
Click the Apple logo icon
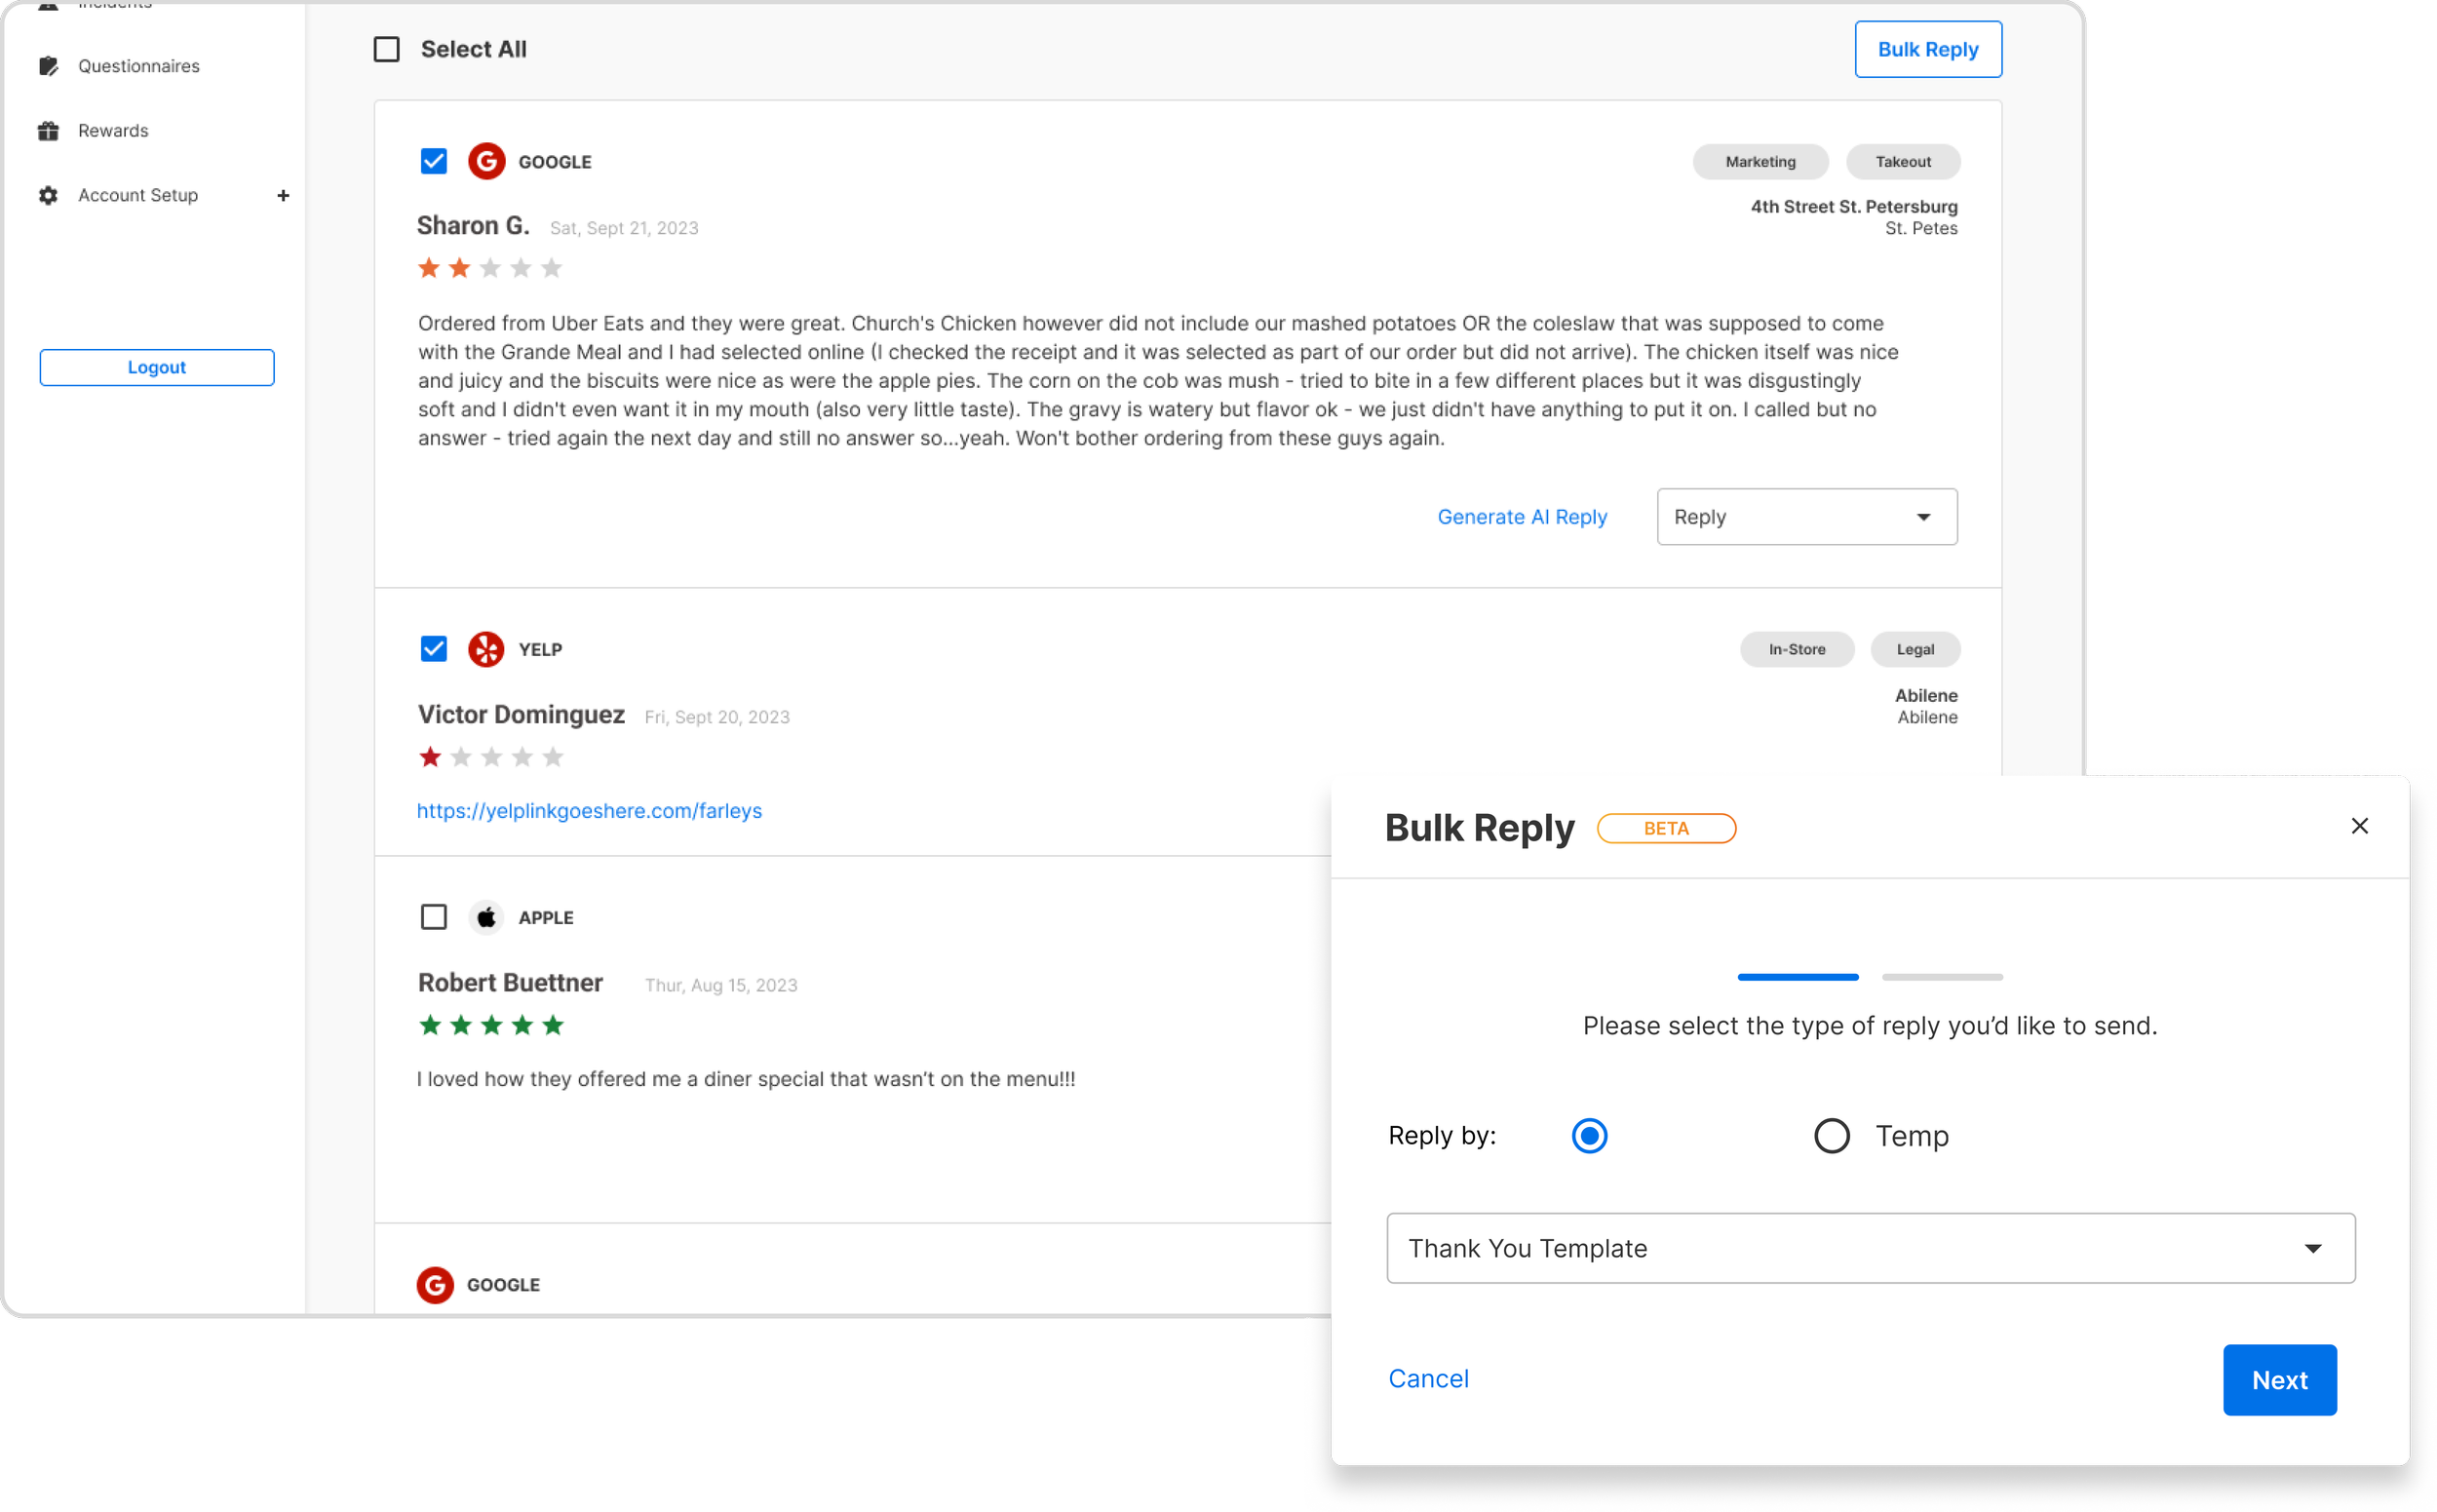tap(486, 917)
